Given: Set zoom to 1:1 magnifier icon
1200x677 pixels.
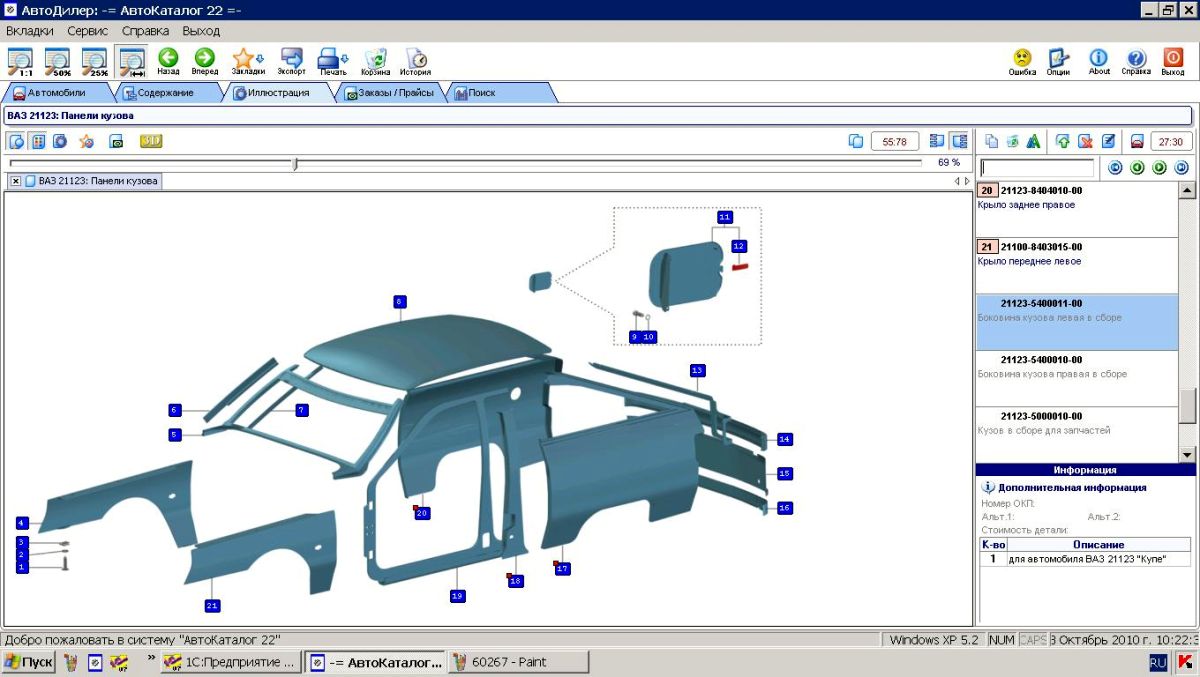Looking at the screenshot, I should coord(20,61).
